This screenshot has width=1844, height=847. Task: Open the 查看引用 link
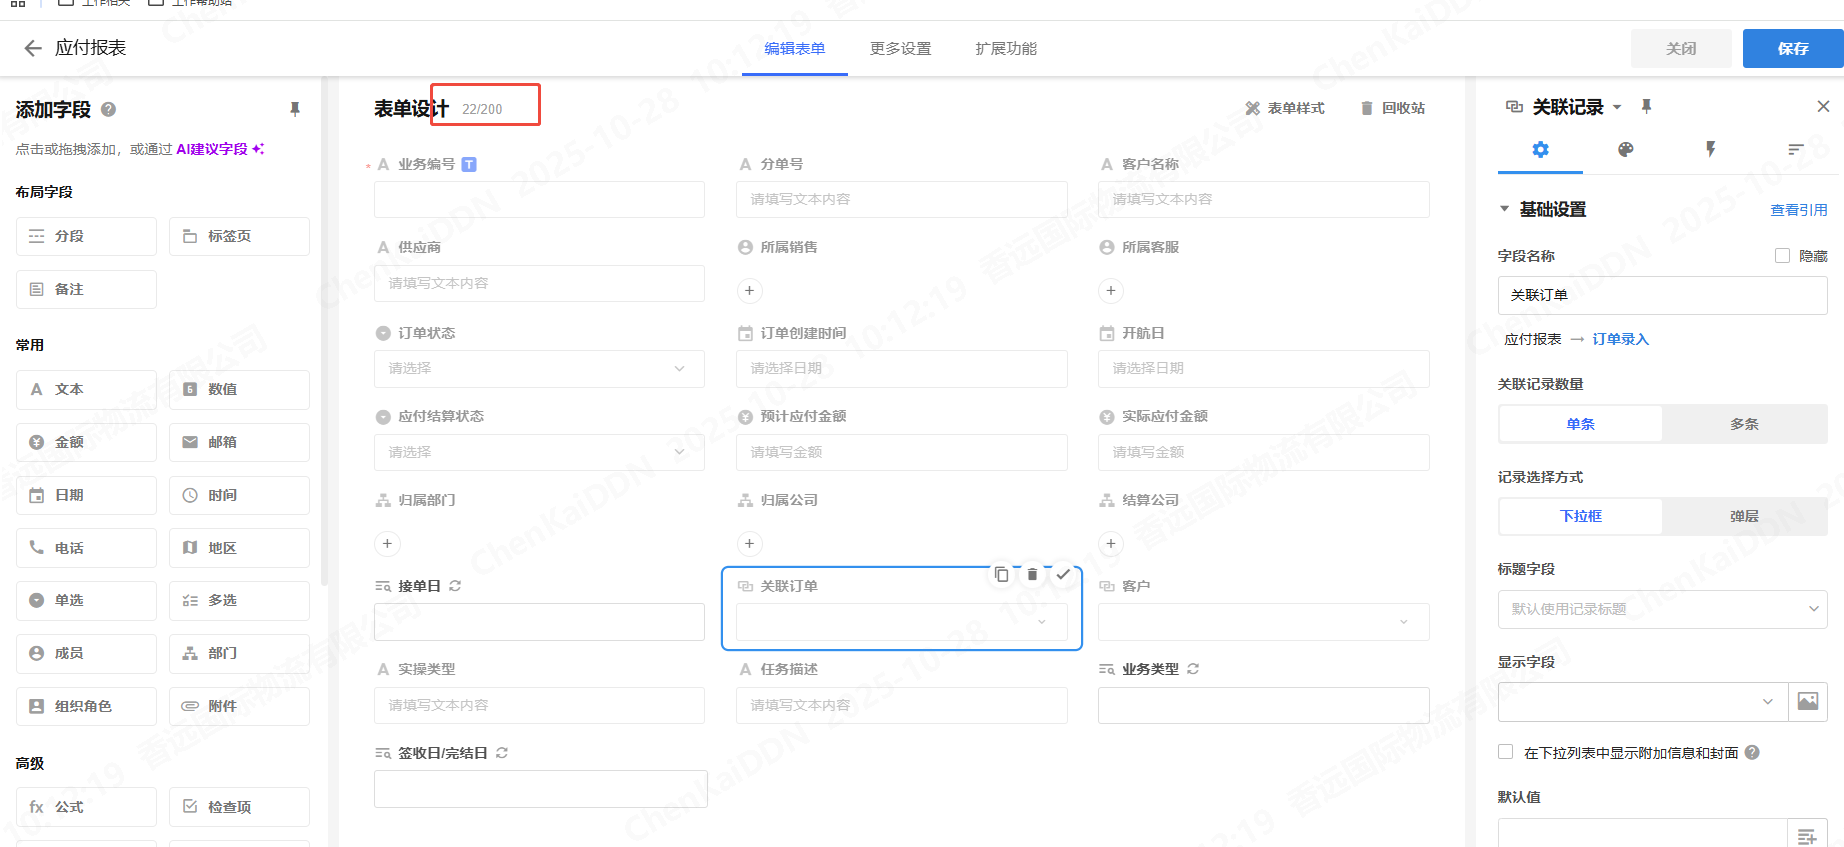tap(1798, 210)
